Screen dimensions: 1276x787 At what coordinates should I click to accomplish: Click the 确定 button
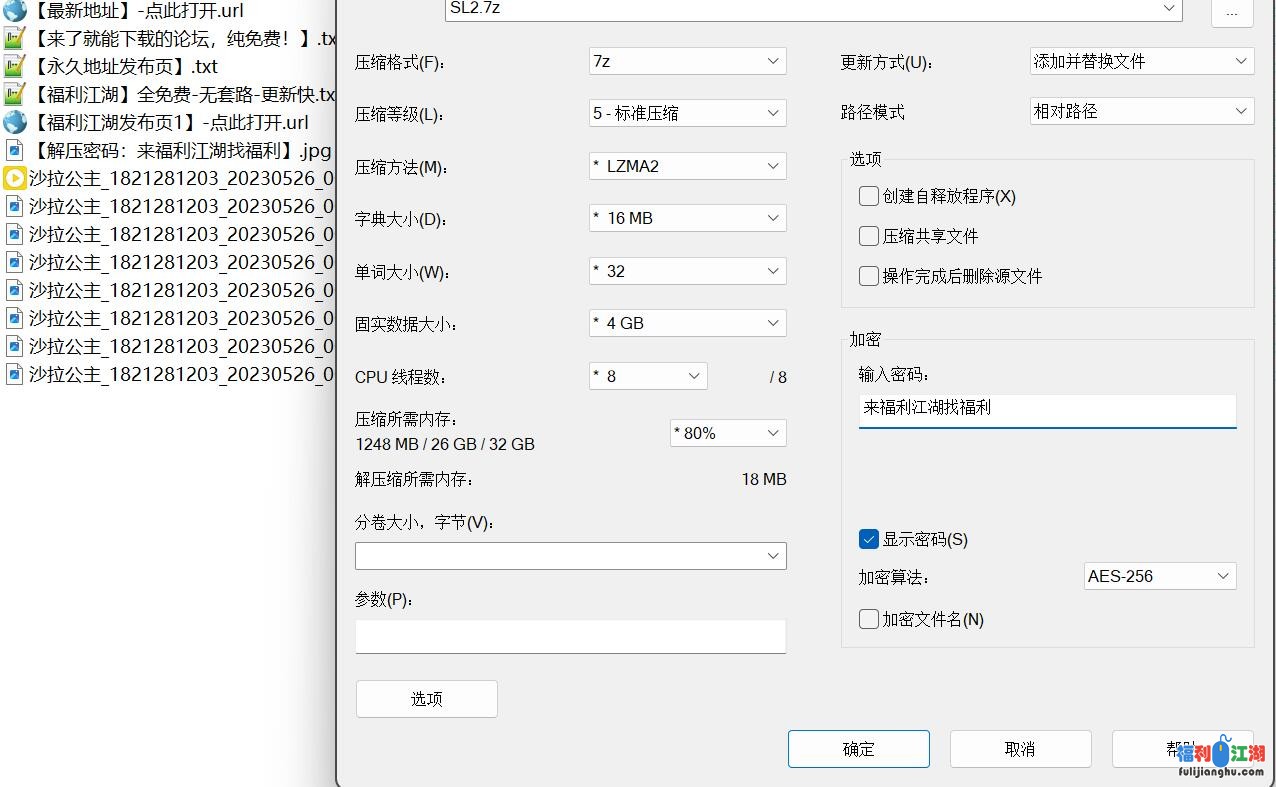pyautogui.click(x=858, y=749)
